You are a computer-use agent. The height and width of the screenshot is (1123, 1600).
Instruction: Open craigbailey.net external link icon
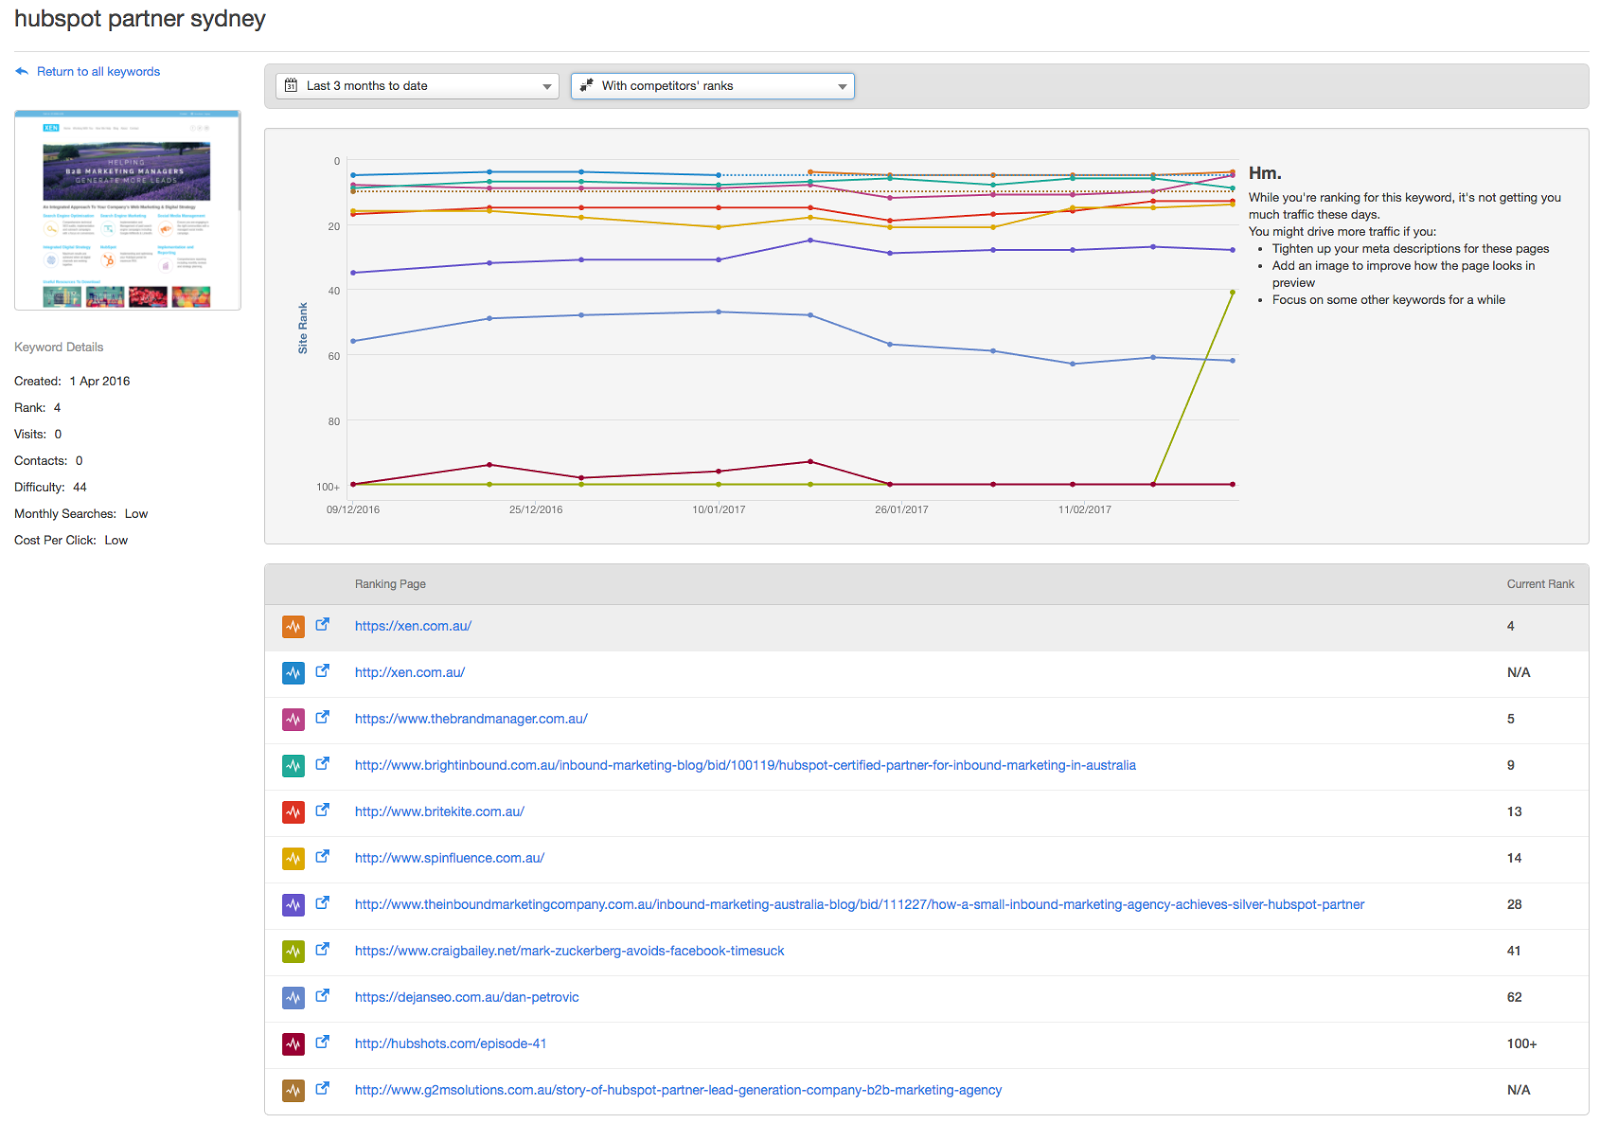322,950
